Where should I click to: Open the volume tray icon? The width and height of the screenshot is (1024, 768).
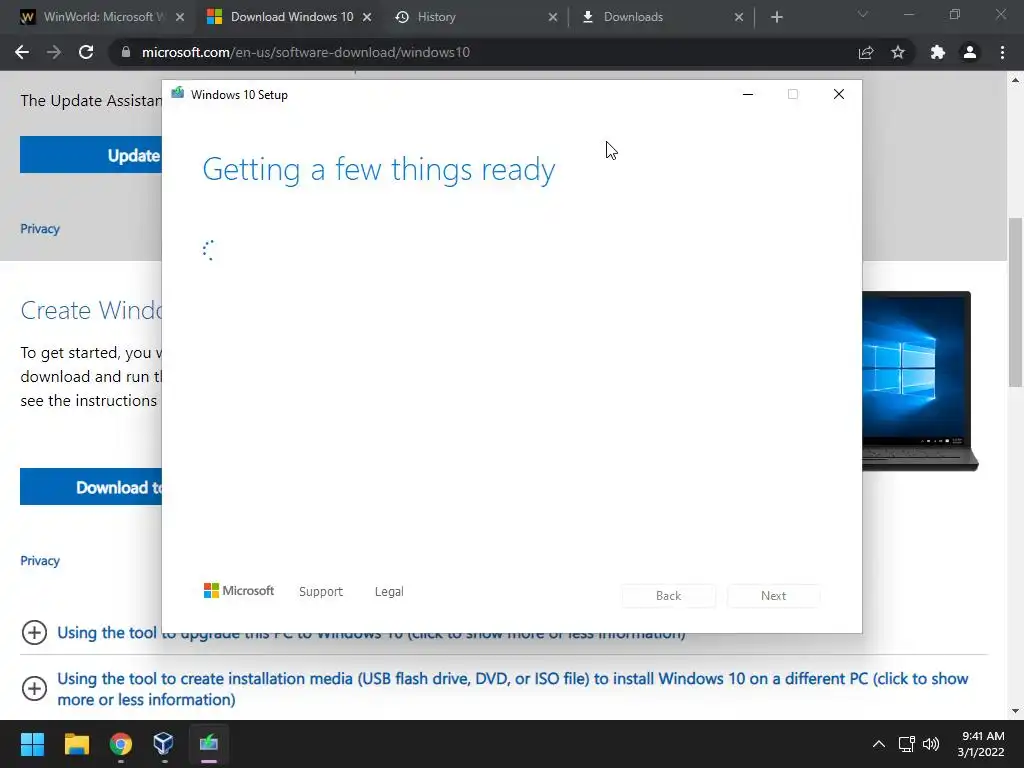(931, 744)
